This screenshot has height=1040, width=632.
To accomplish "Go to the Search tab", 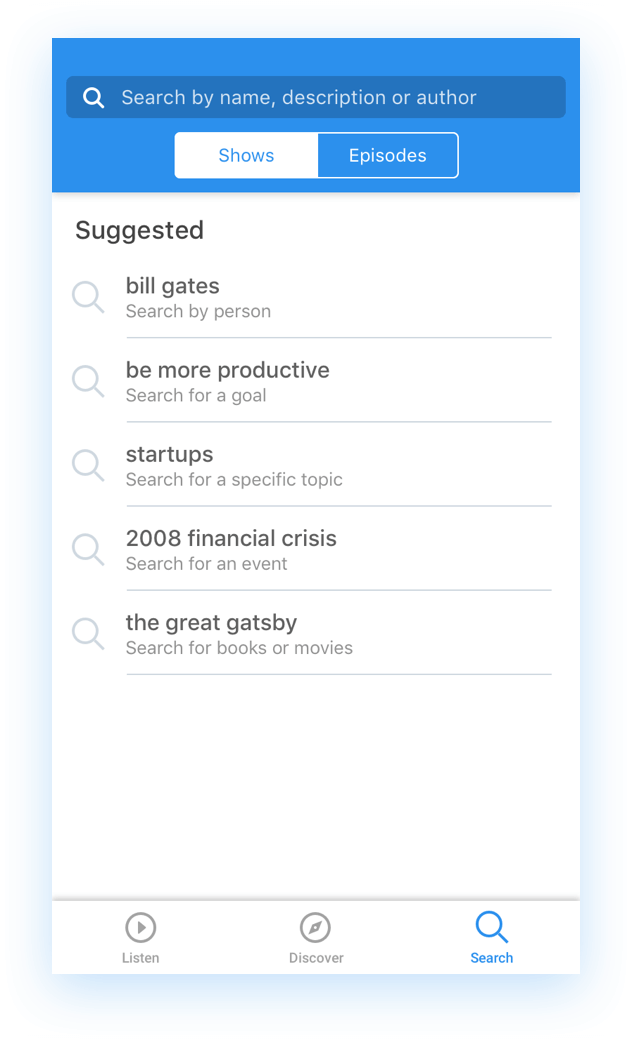I will pos(491,937).
